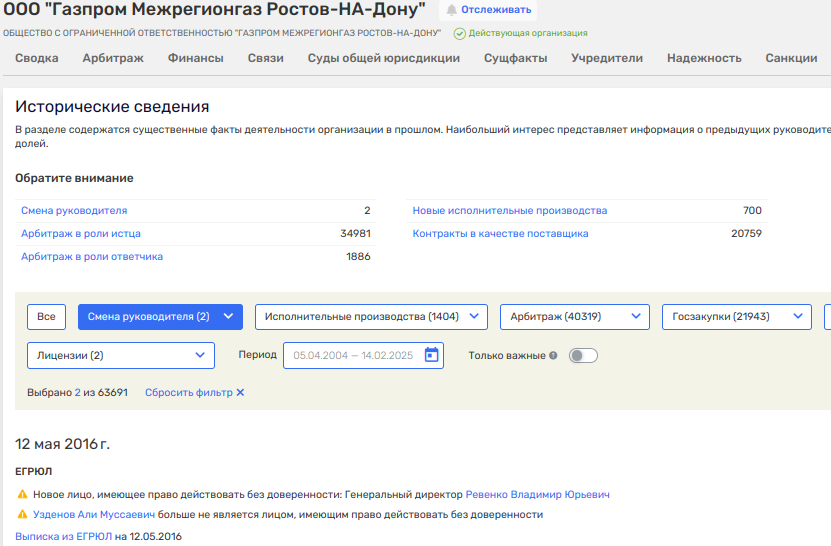The width and height of the screenshot is (831, 546).
Task: Click the green Действующая организация status icon
Action: click(x=459, y=33)
